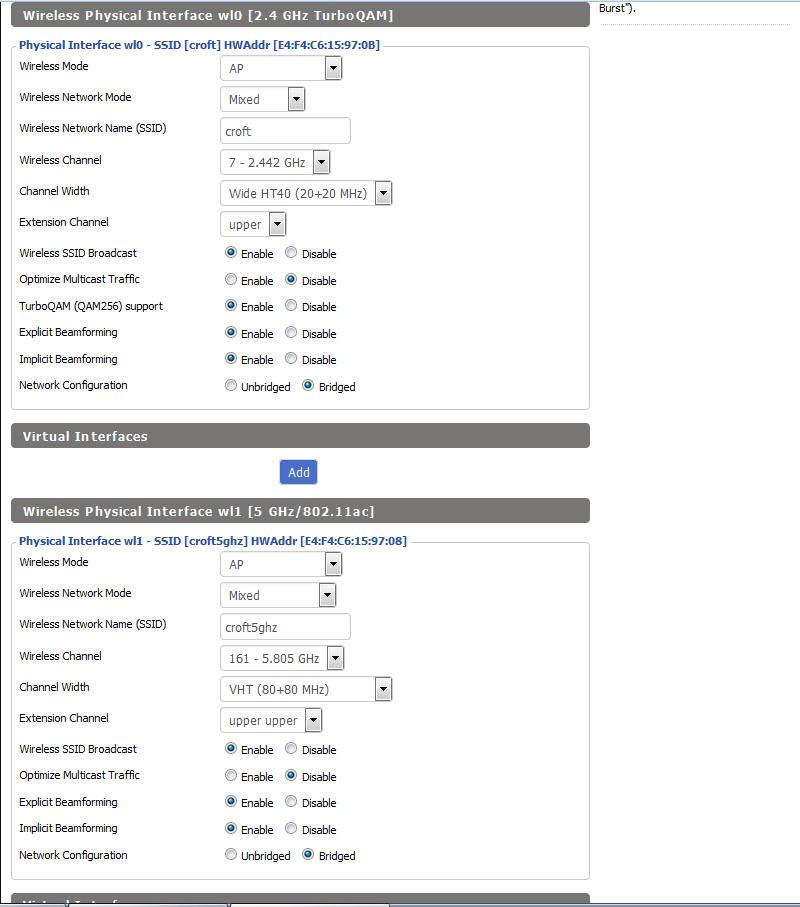The width and height of the screenshot is (800, 907).
Task: Set wl1 Network Configuration to Unbridged
Action: [231, 855]
